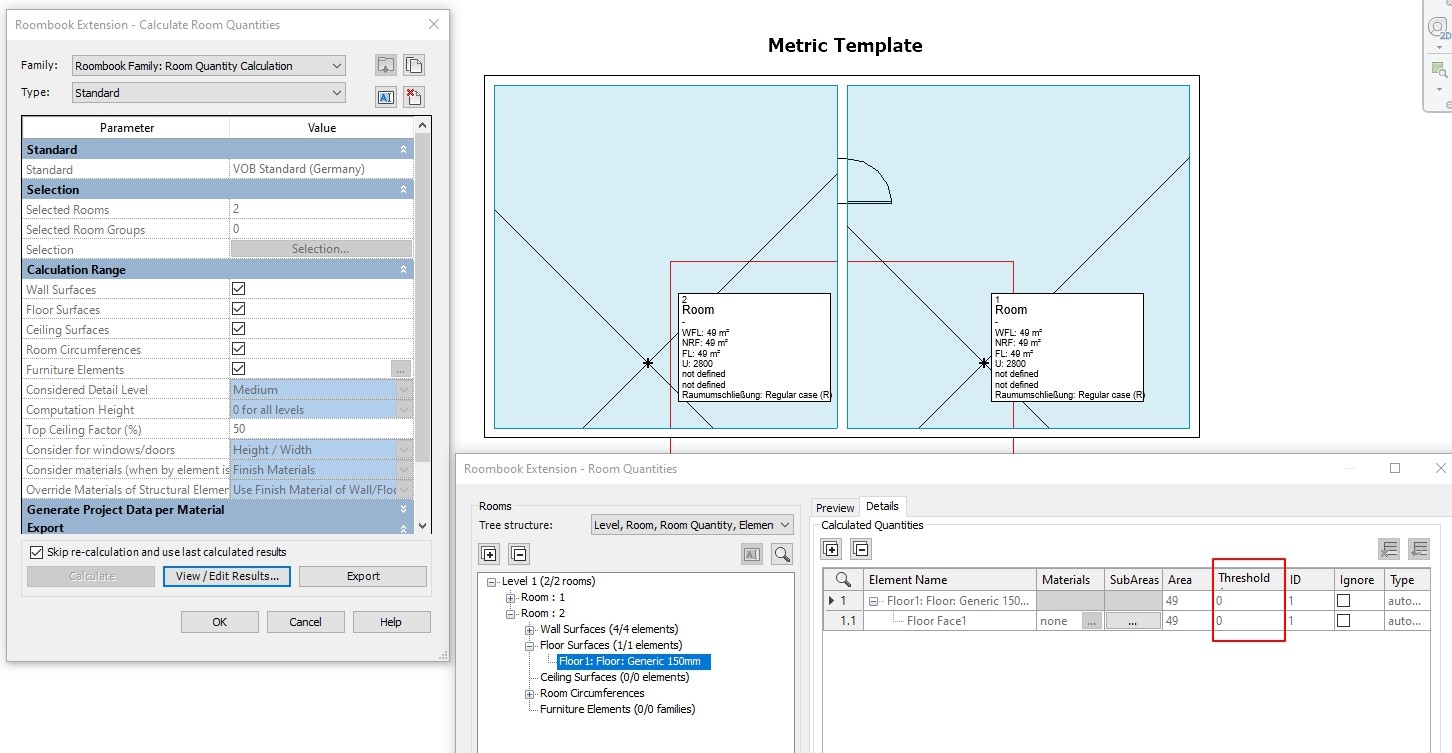The image size is (1452, 753).
Task: Click the Expand All icon in Rooms panel
Action: coord(489,553)
